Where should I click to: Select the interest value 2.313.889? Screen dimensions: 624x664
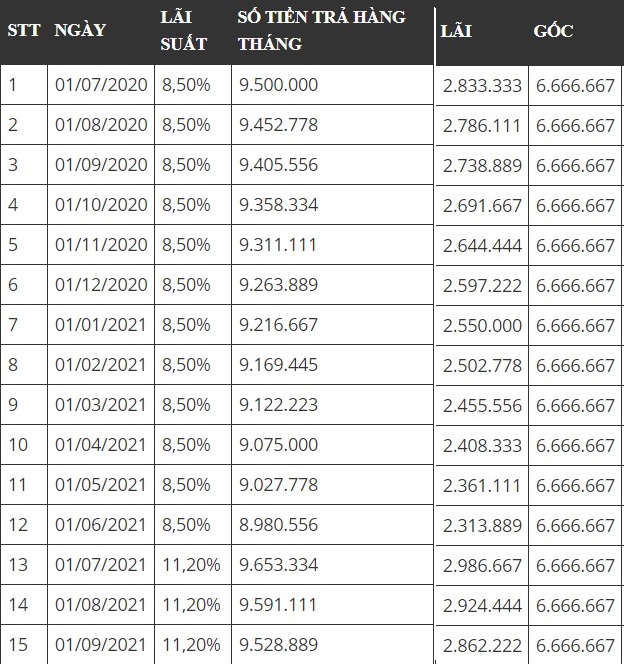[482, 526]
